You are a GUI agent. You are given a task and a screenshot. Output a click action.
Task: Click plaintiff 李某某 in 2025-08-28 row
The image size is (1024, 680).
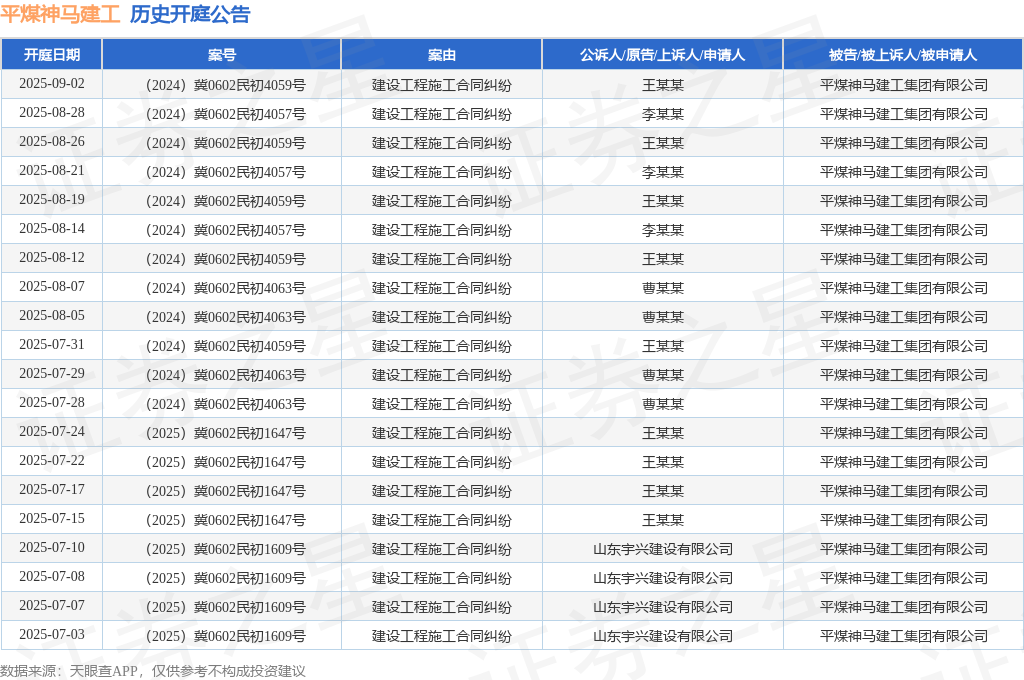(x=662, y=114)
